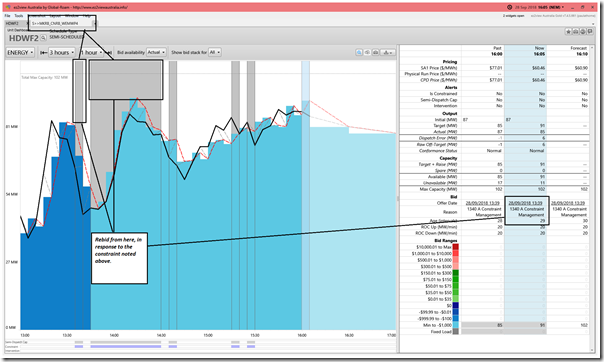Click Min to -$1,000 Forecast value 102
The height and width of the screenshot is (362, 604).
click(x=584, y=325)
